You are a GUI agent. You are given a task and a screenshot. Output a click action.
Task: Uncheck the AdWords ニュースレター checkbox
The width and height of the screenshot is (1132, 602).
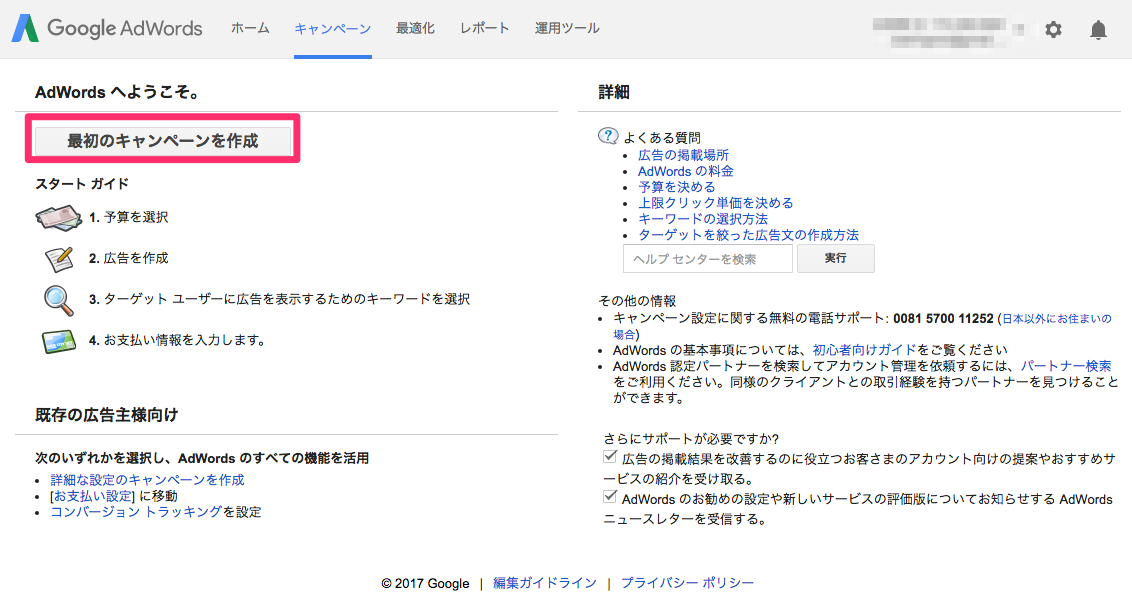tap(610, 497)
